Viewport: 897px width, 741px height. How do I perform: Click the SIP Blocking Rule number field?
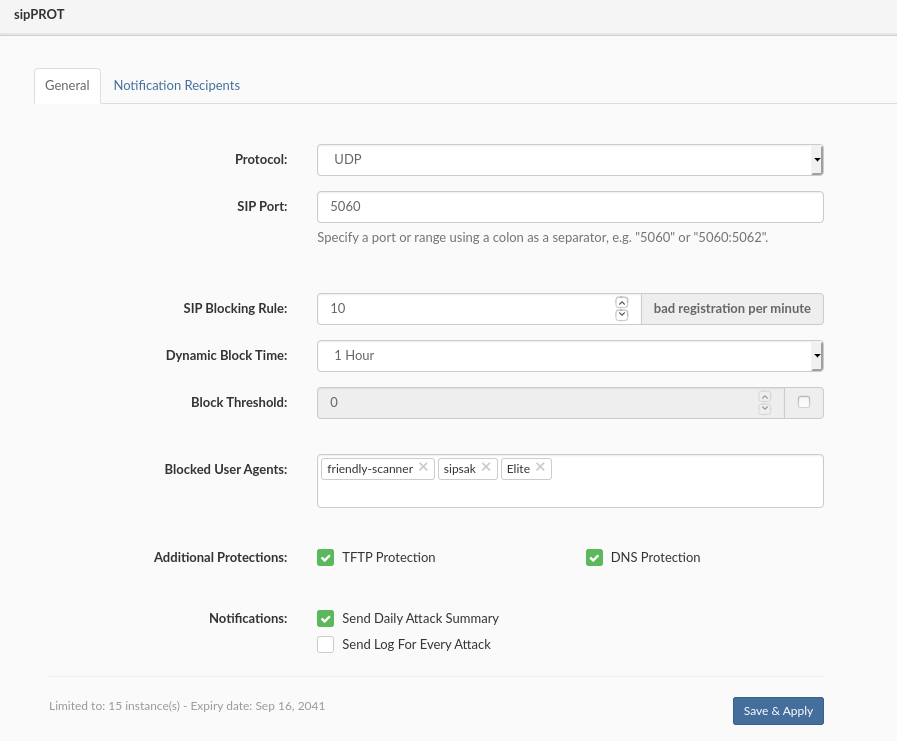(465, 309)
